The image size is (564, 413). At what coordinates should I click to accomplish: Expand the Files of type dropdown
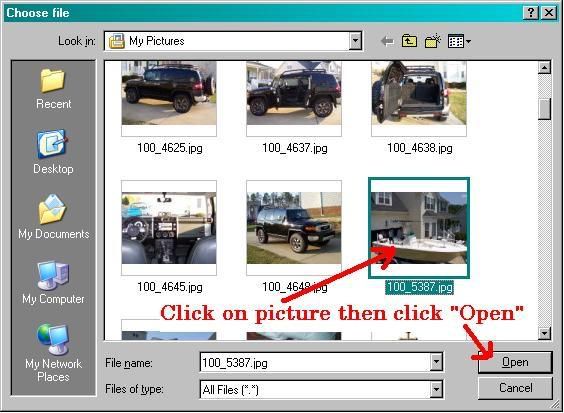[436, 390]
